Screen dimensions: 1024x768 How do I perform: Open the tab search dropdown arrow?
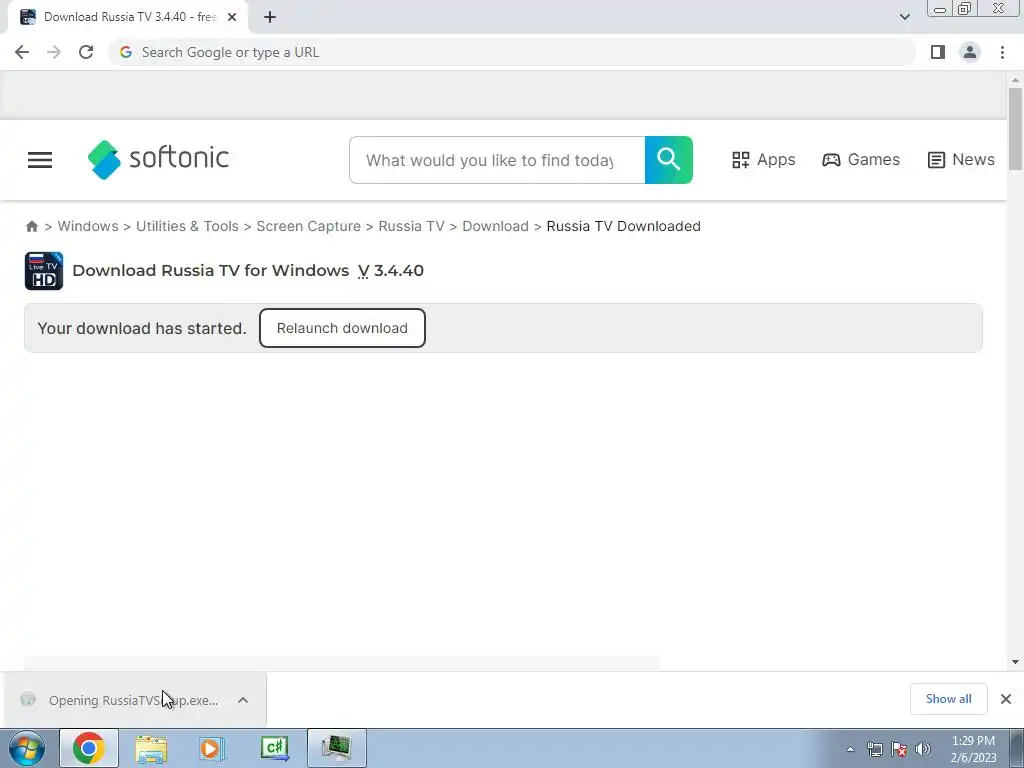pyautogui.click(x=904, y=17)
